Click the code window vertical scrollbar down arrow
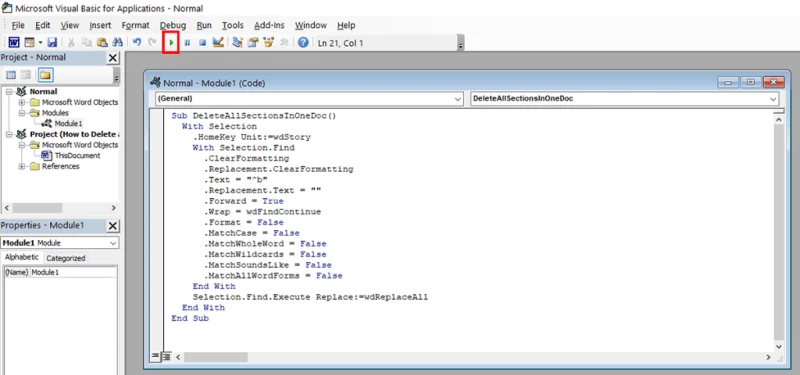The image size is (800, 375). click(x=778, y=346)
